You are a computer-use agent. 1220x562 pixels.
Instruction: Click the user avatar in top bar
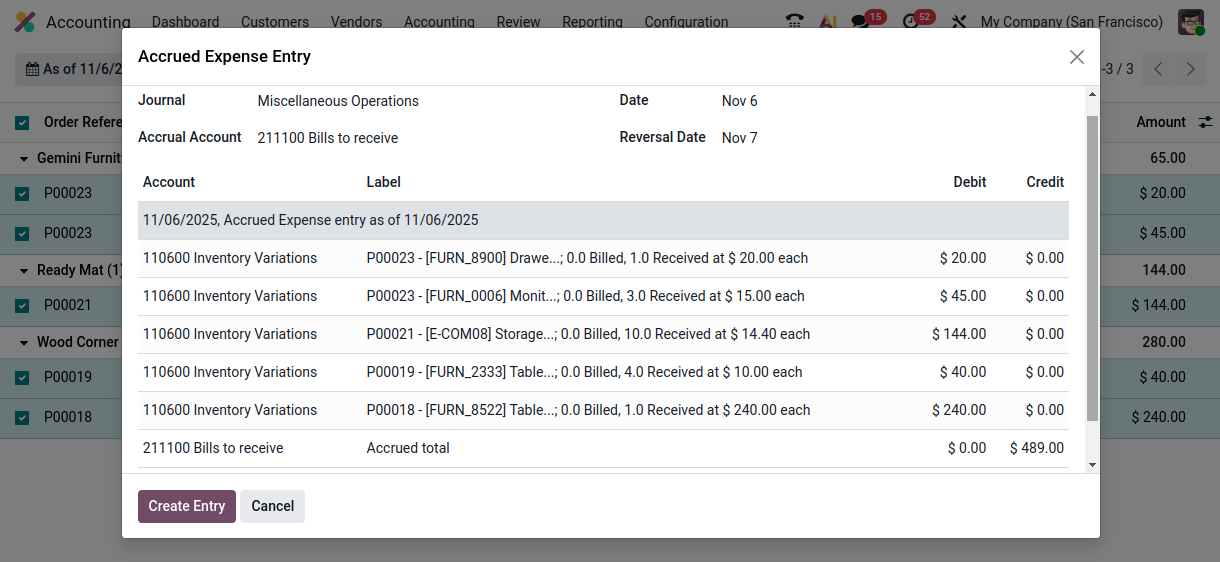pyautogui.click(x=1190, y=22)
